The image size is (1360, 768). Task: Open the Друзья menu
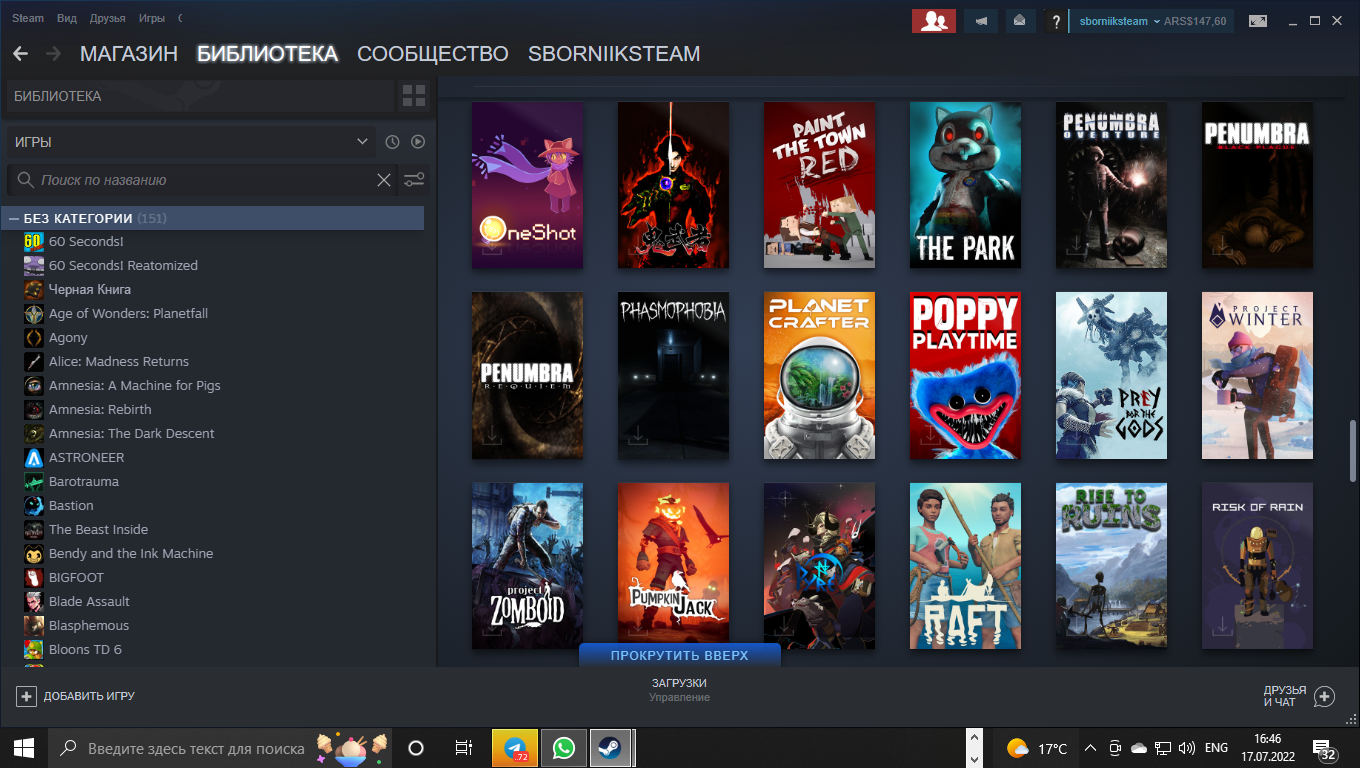click(x=107, y=18)
